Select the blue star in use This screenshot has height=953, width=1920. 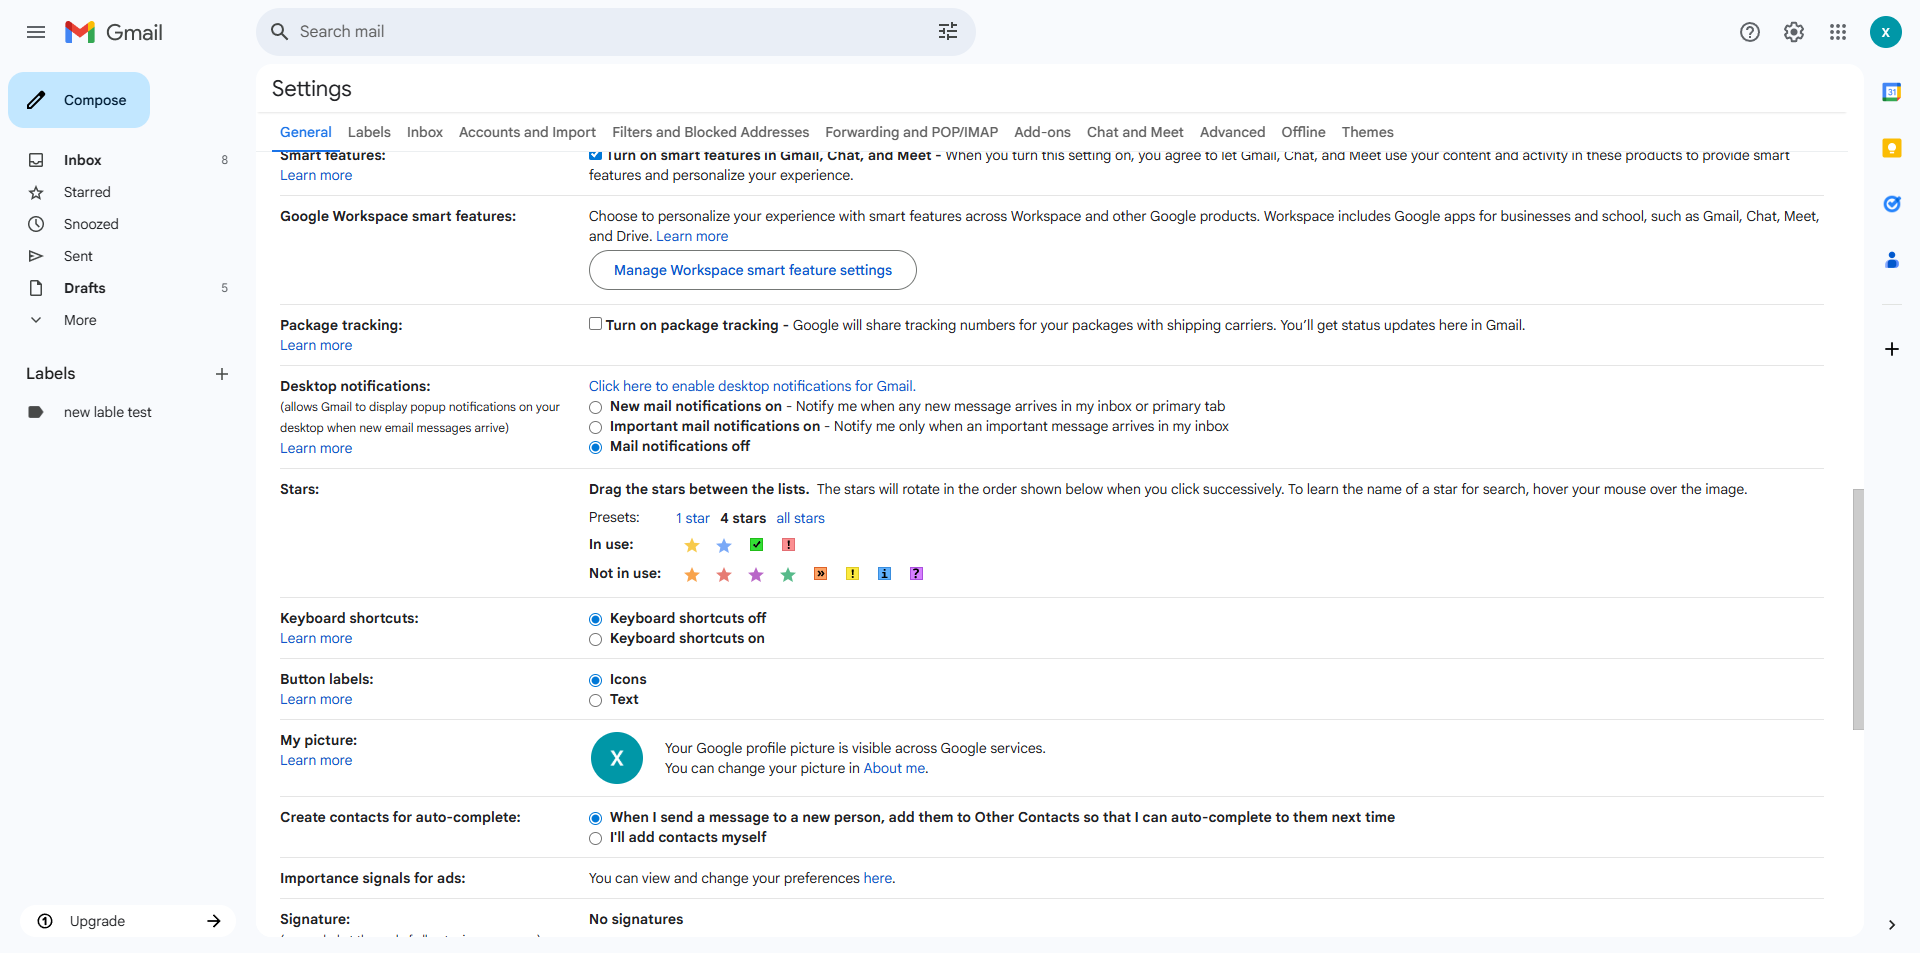click(x=724, y=545)
